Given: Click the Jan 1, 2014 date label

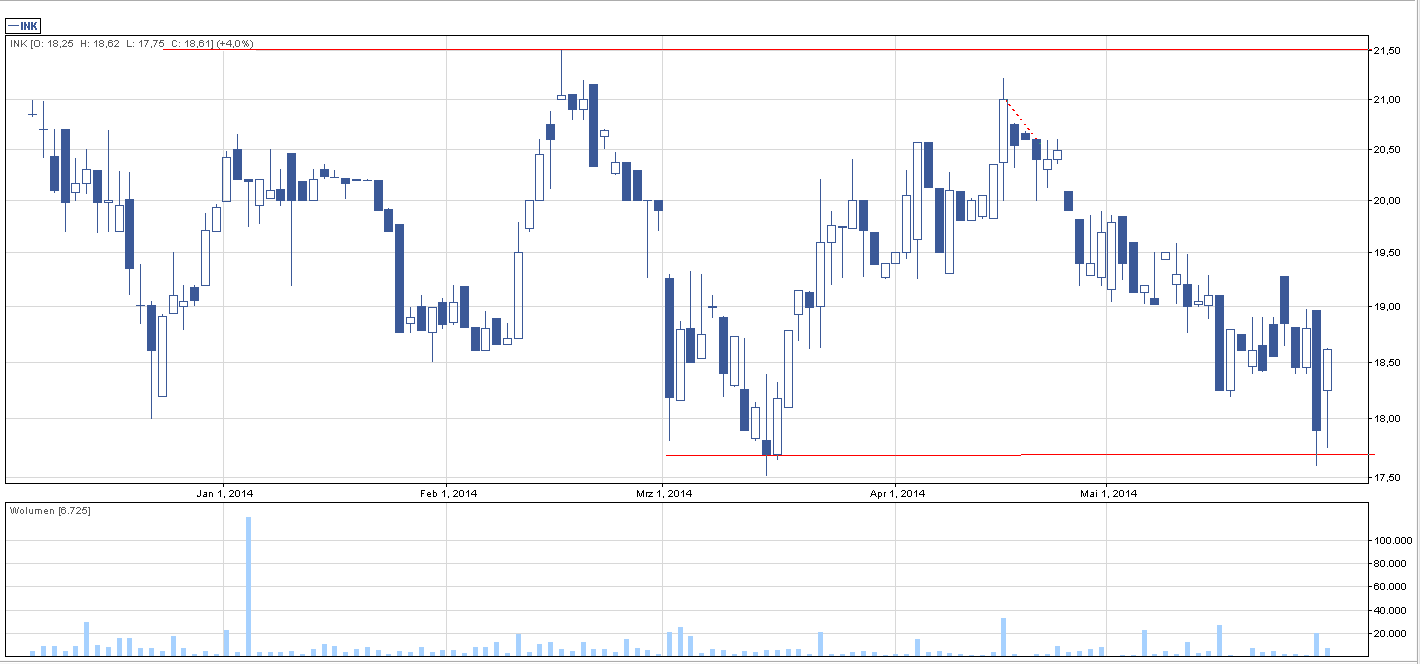Looking at the screenshot, I should [224, 493].
